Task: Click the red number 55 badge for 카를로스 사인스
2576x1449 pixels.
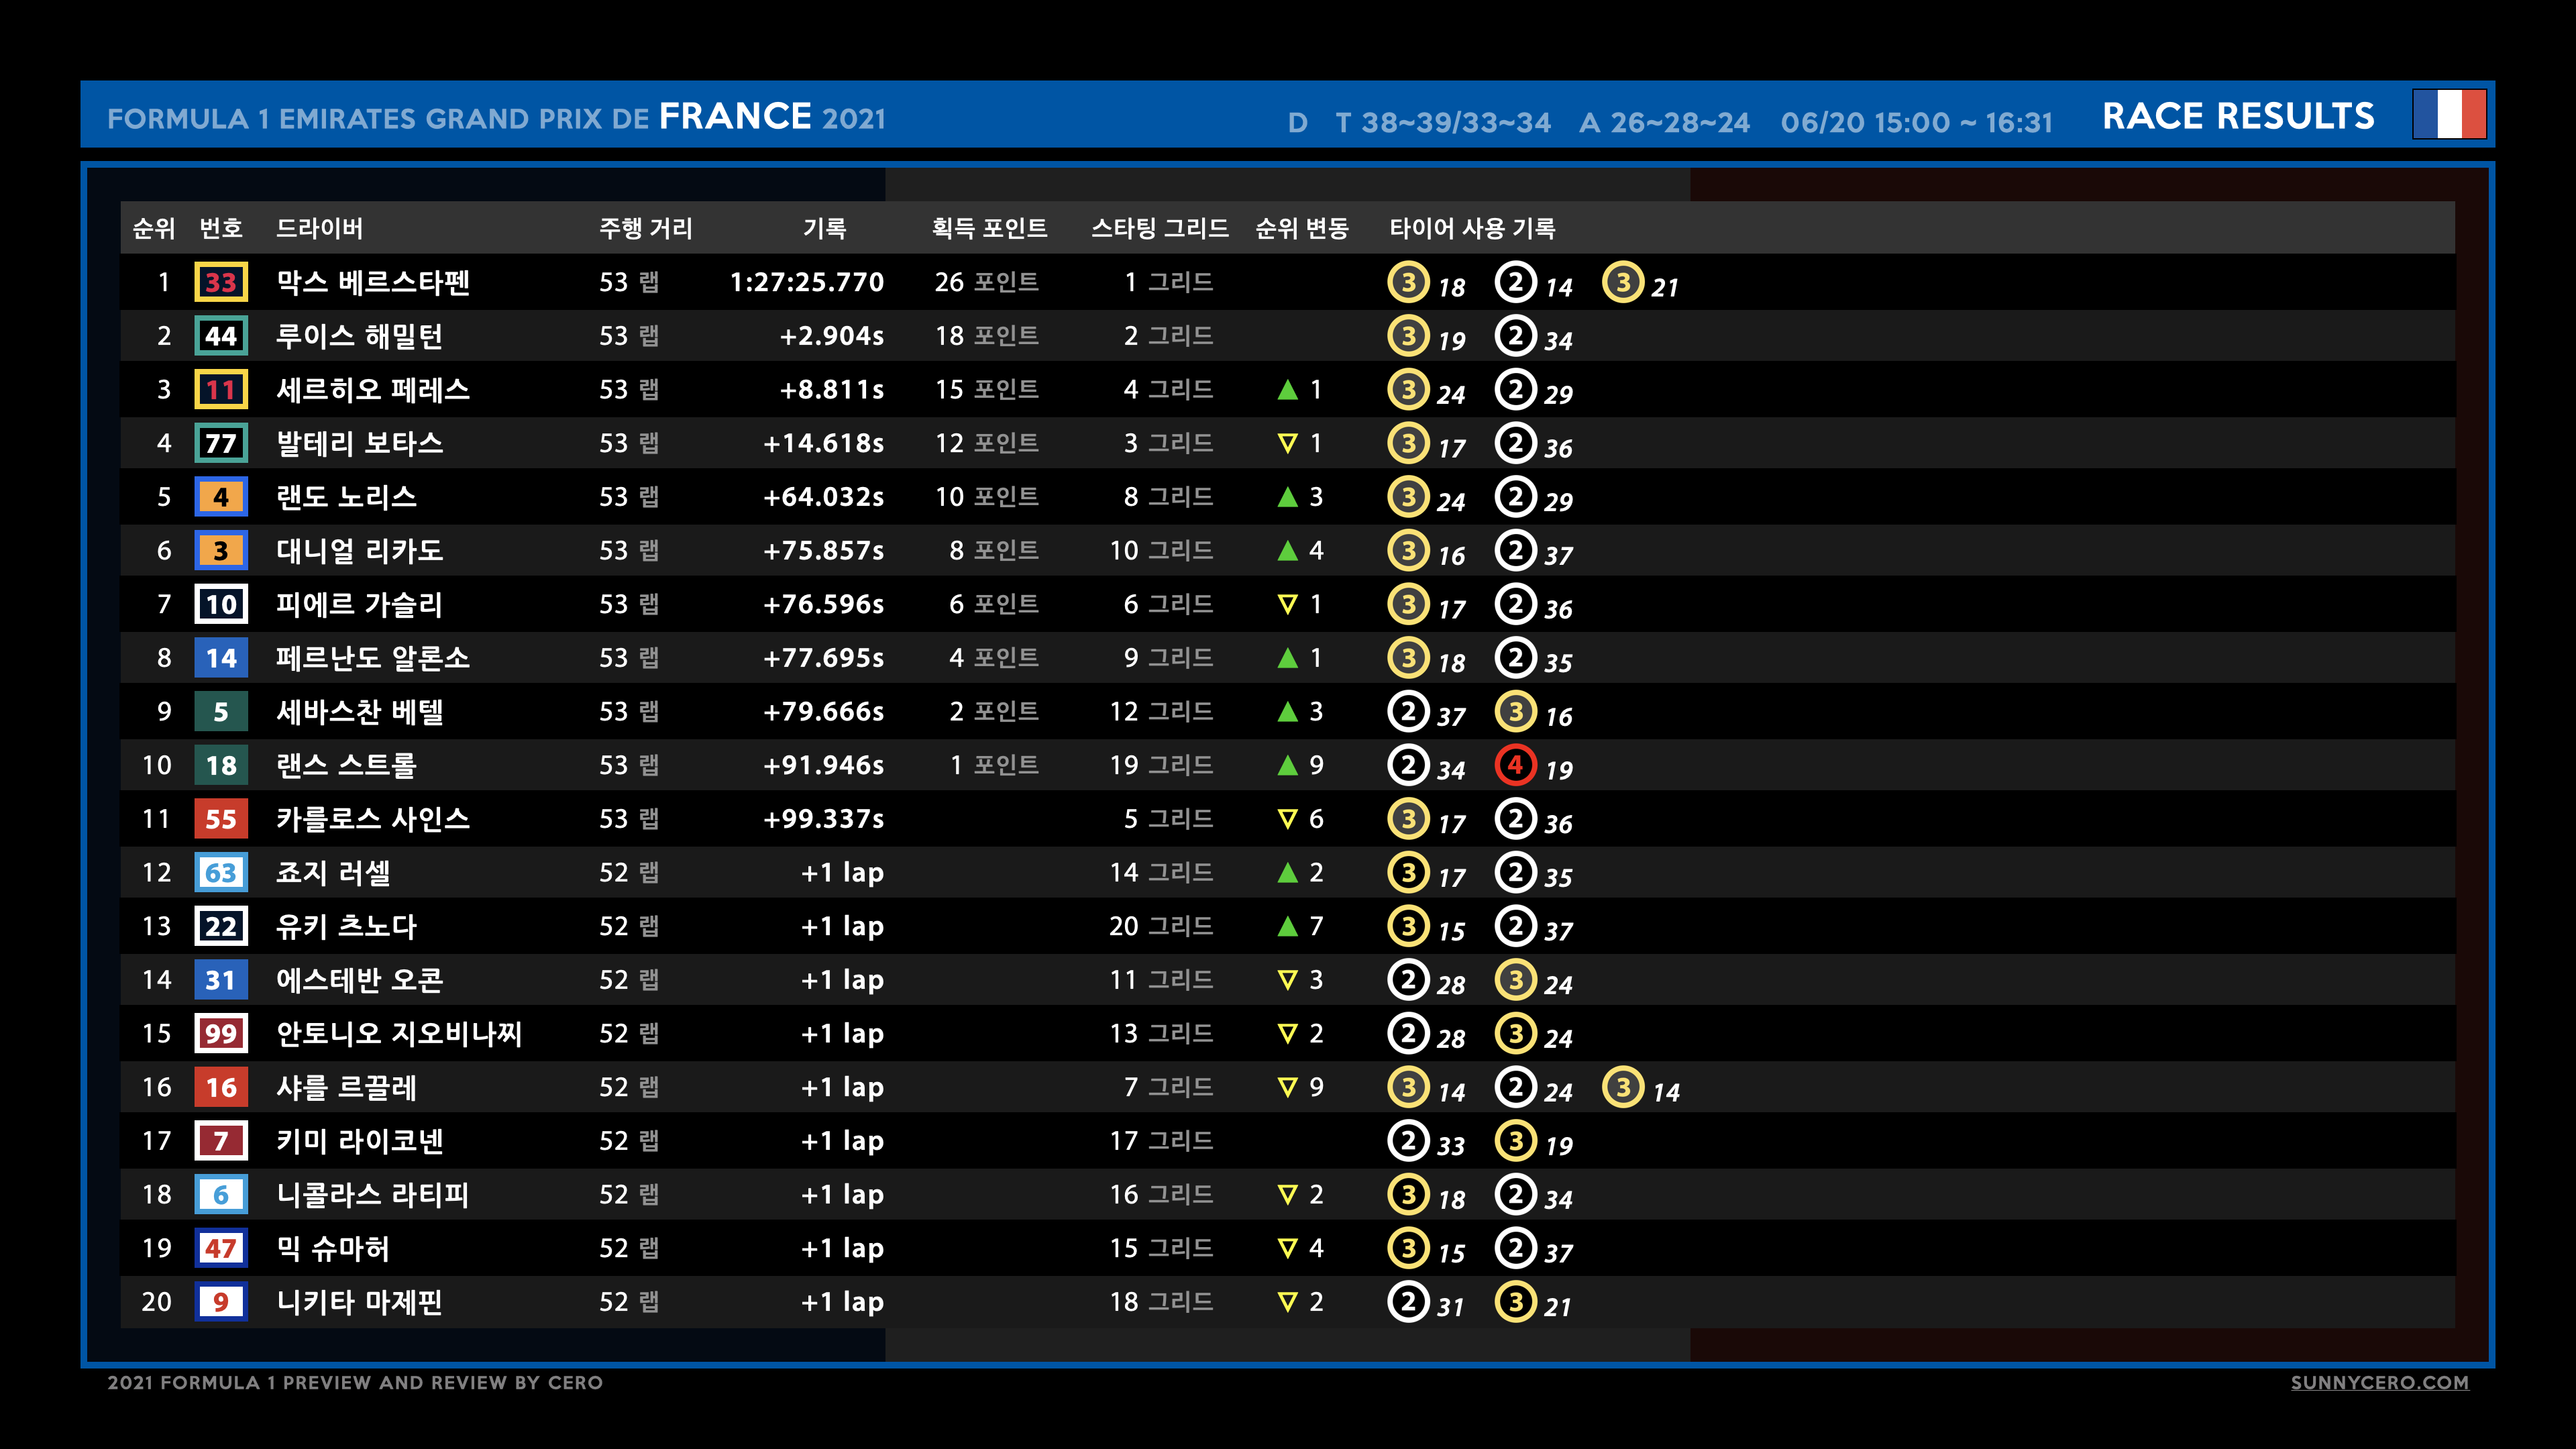Action: click(x=221, y=819)
